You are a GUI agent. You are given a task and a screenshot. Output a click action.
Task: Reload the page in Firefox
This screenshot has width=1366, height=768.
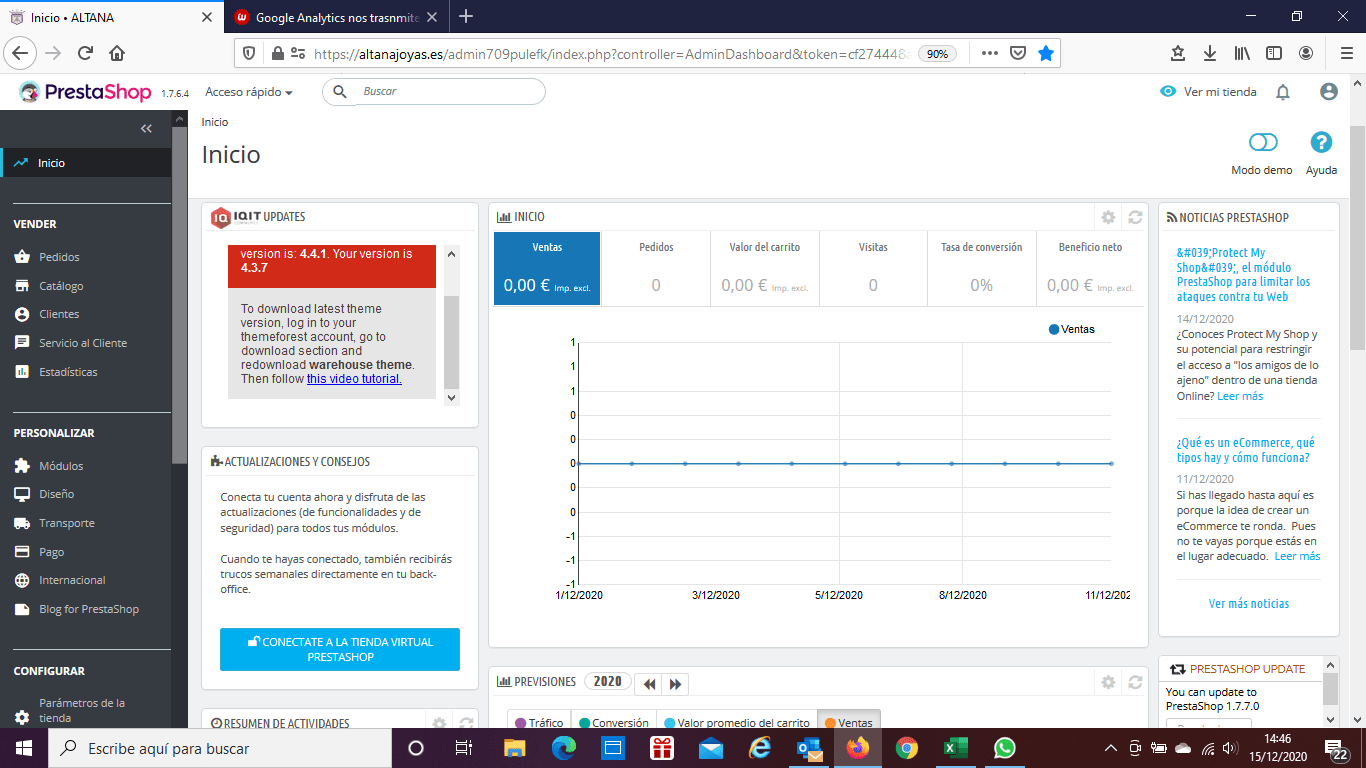[x=85, y=53]
